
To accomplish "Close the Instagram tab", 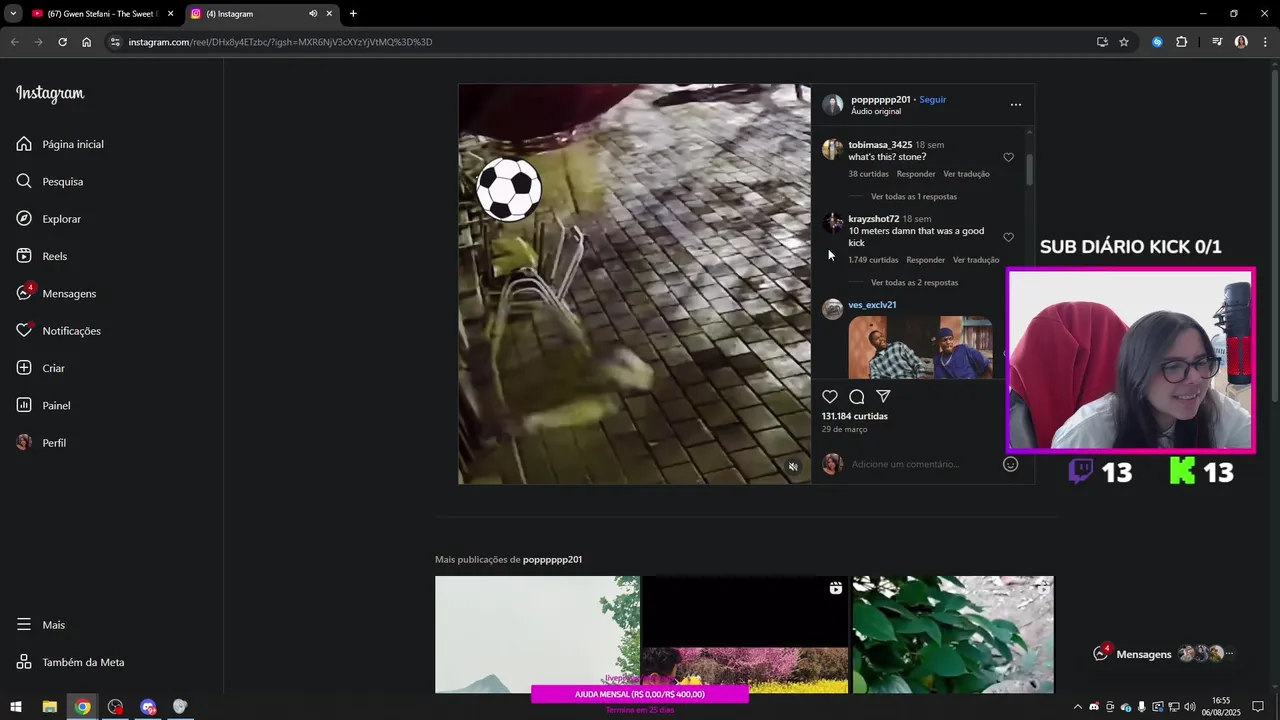I will pyautogui.click(x=329, y=14).
